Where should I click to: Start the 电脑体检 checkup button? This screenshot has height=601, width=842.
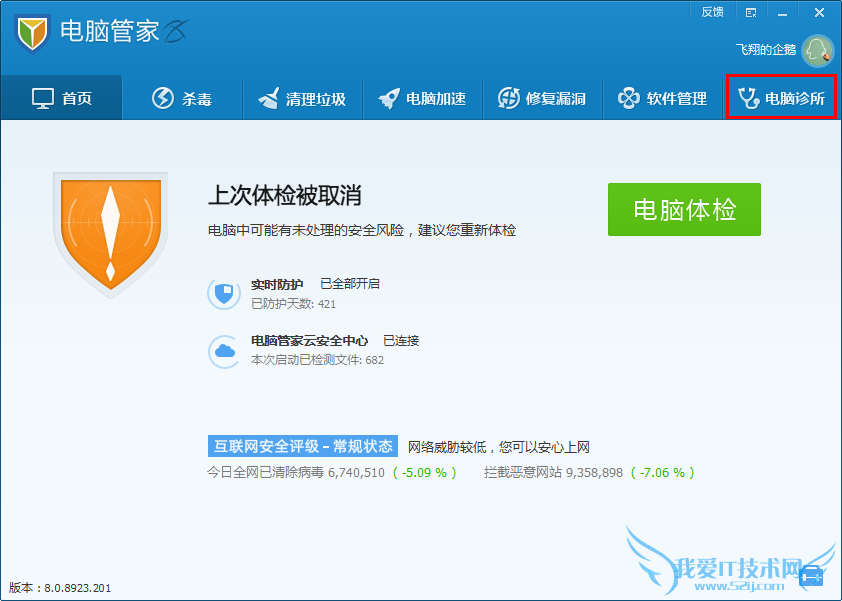[x=684, y=209]
